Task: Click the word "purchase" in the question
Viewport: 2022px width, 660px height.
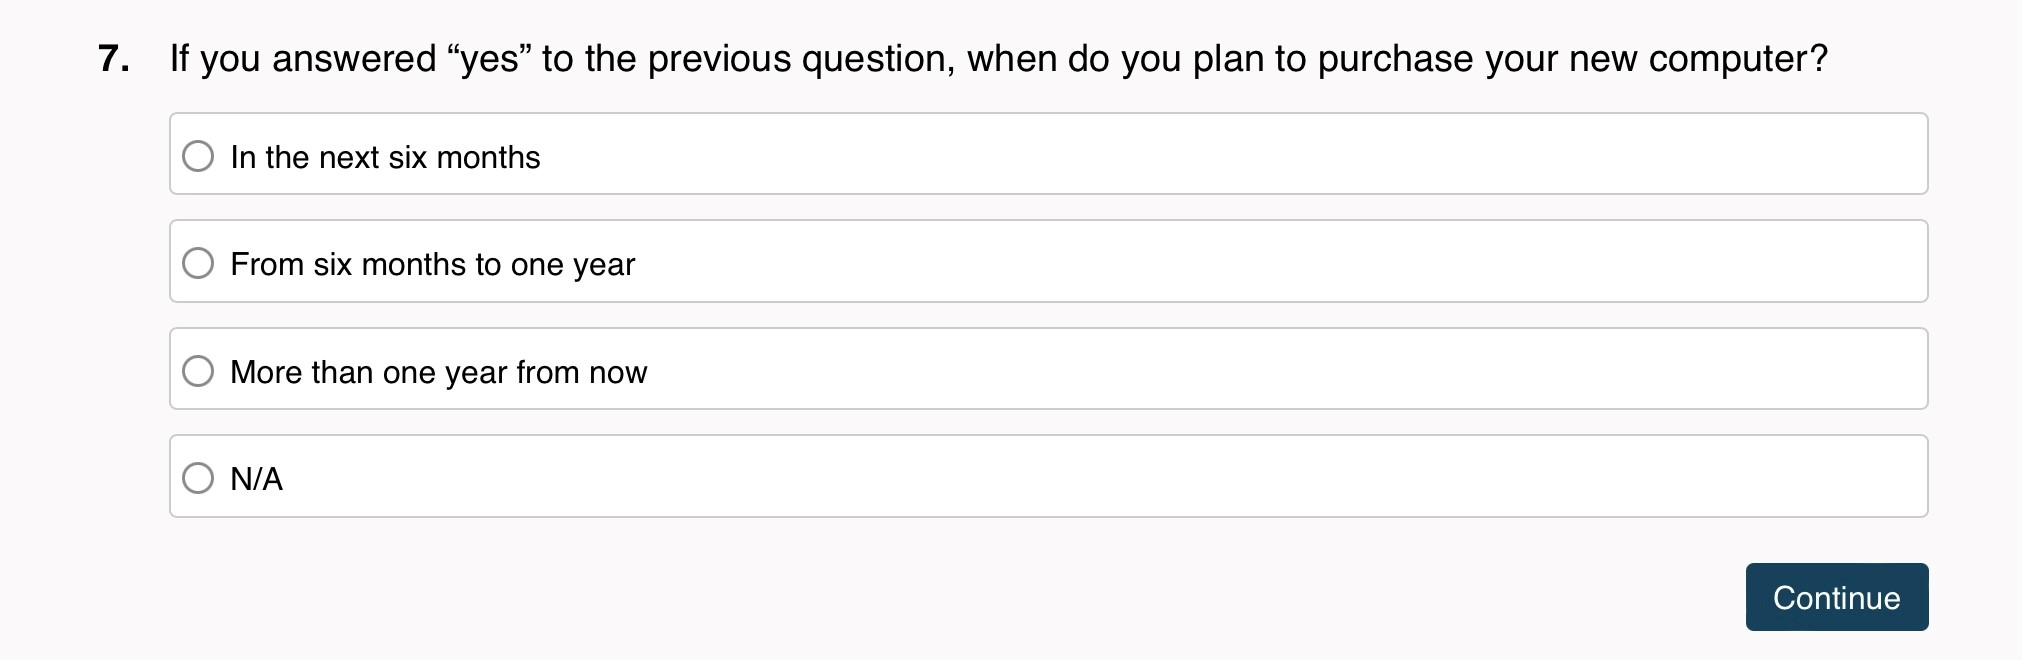Action: click(x=1395, y=60)
